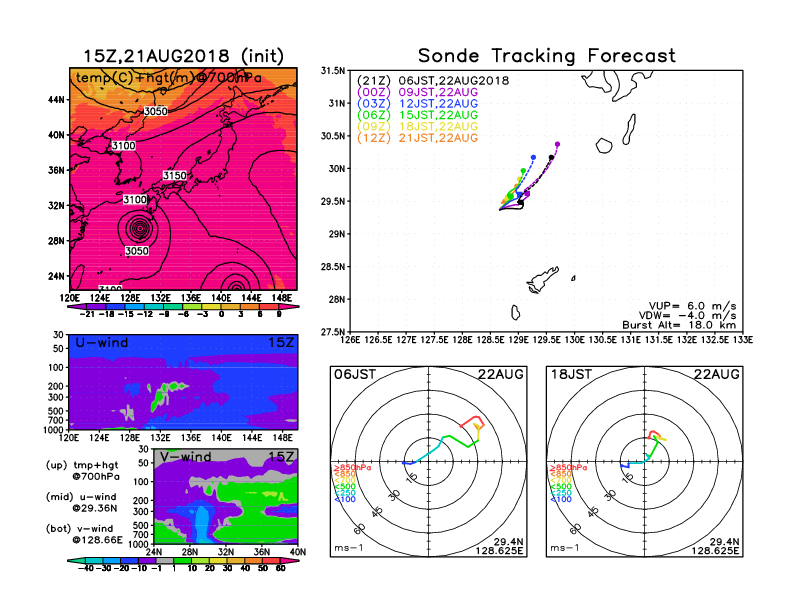The image size is (792, 612).
Task: Click '29.4N' in the 18JST hodograph
Action: [x=724, y=542]
